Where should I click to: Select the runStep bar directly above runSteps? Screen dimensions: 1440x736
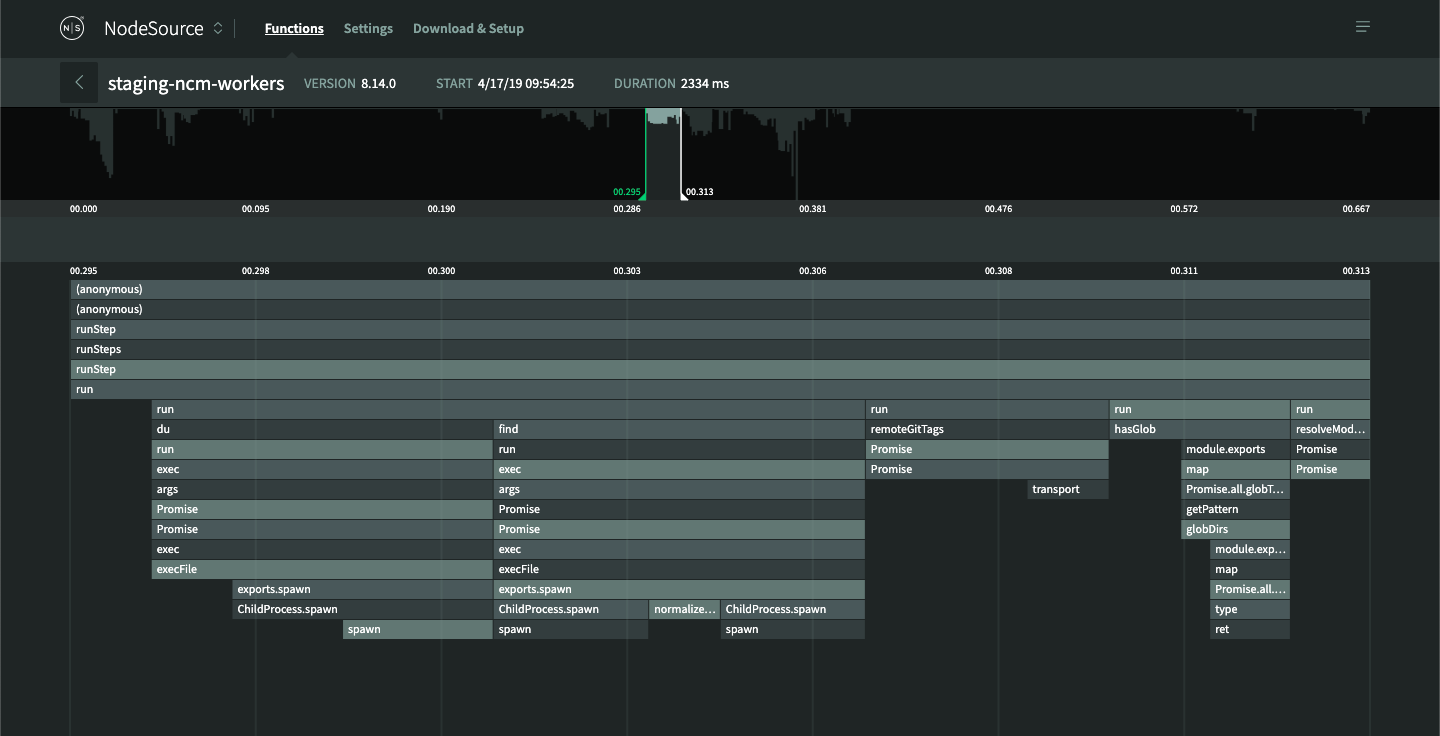coord(720,330)
